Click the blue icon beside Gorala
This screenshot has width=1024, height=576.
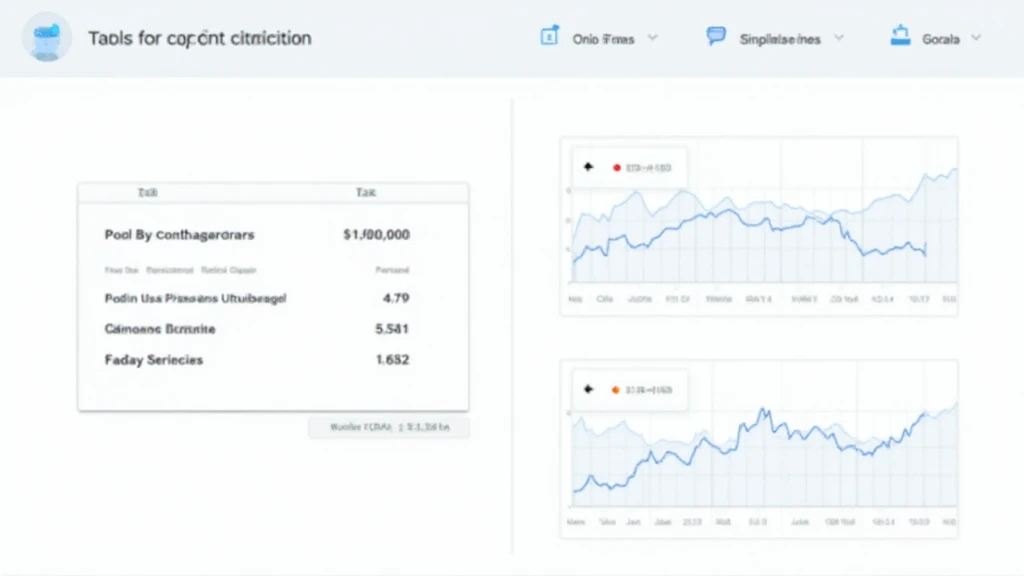point(899,37)
